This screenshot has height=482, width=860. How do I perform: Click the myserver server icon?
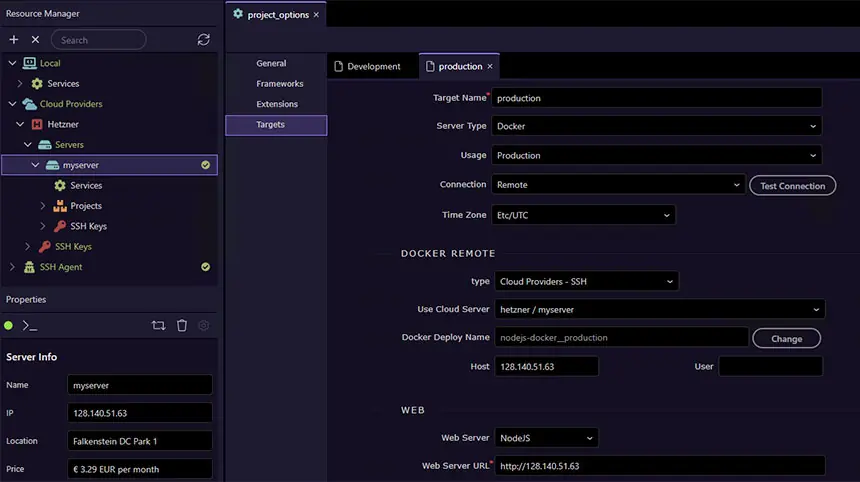53,165
